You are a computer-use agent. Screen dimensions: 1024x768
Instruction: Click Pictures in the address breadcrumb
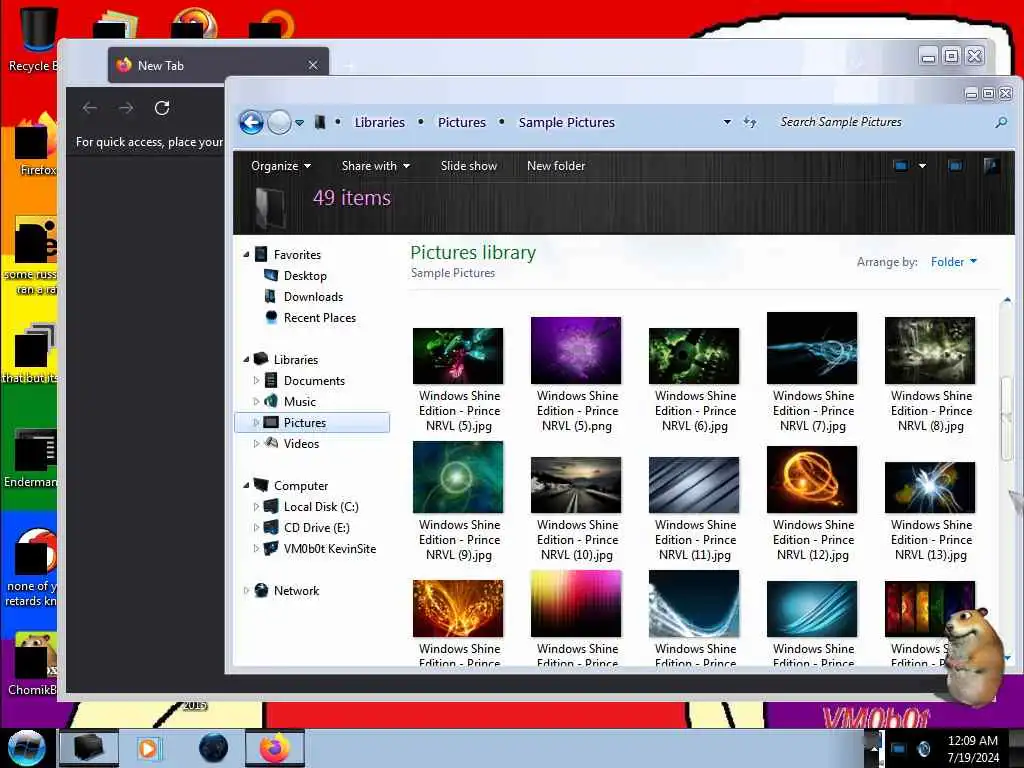(462, 122)
